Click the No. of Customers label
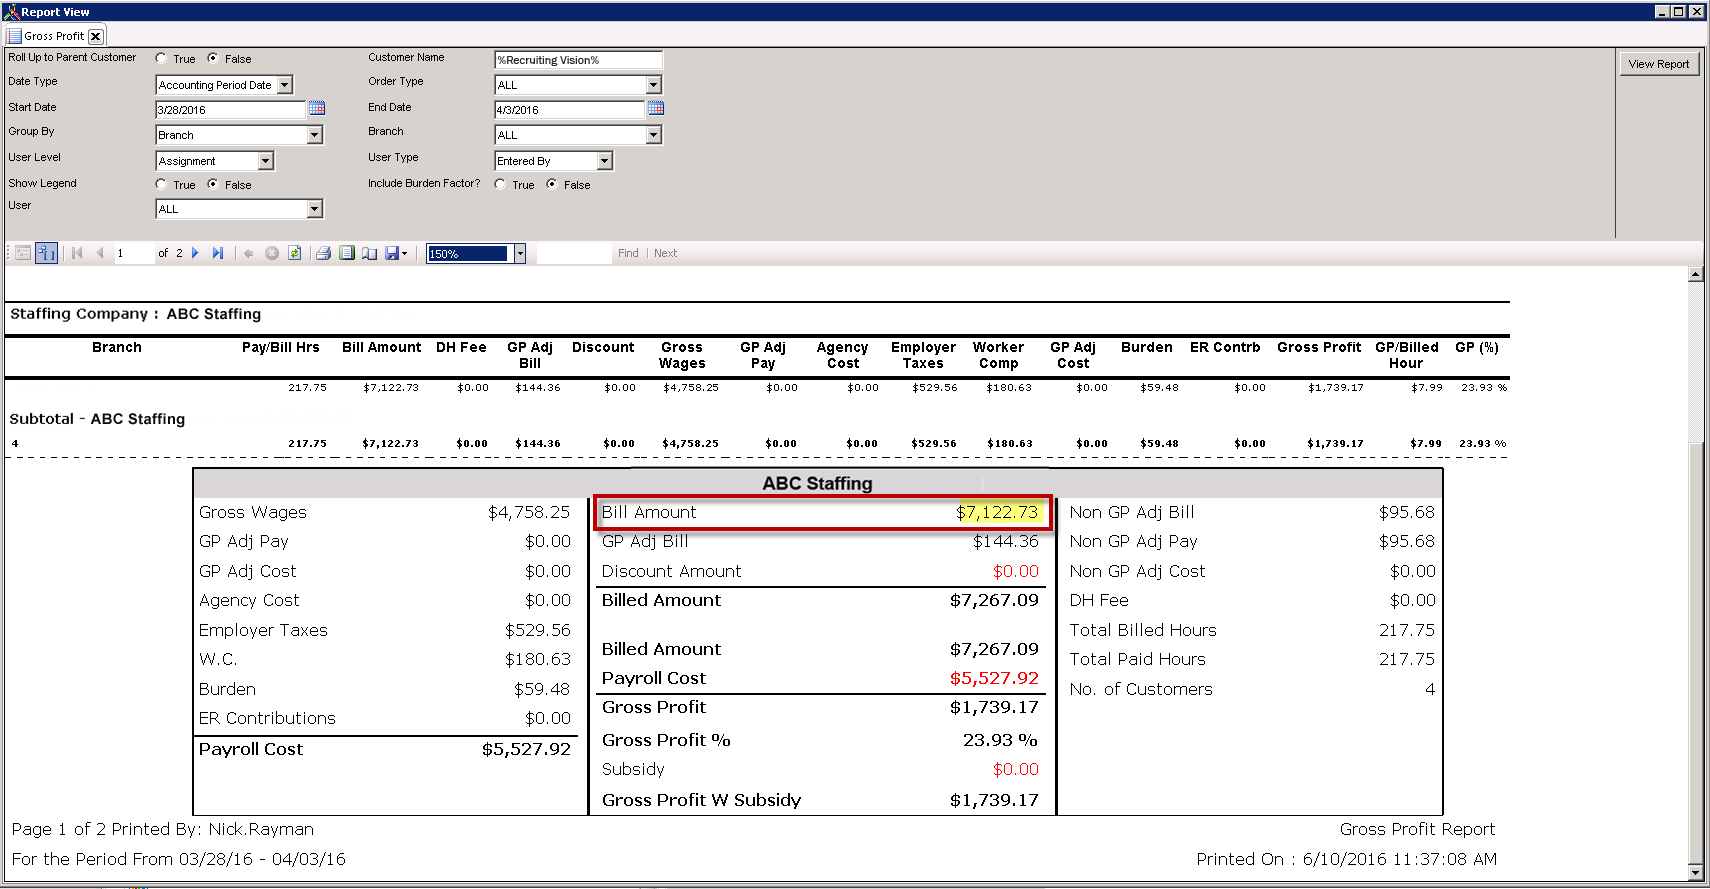The height and width of the screenshot is (889, 1710). pos(1141,689)
